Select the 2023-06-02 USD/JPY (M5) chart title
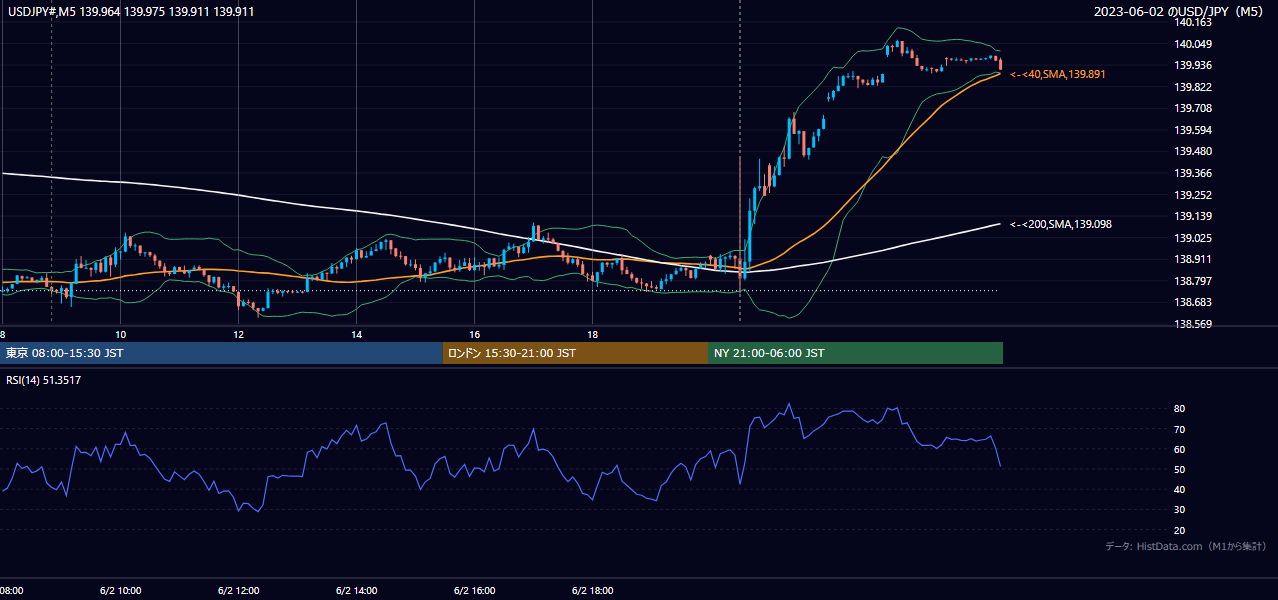The height and width of the screenshot is (600, 1278). (1179, 12)
